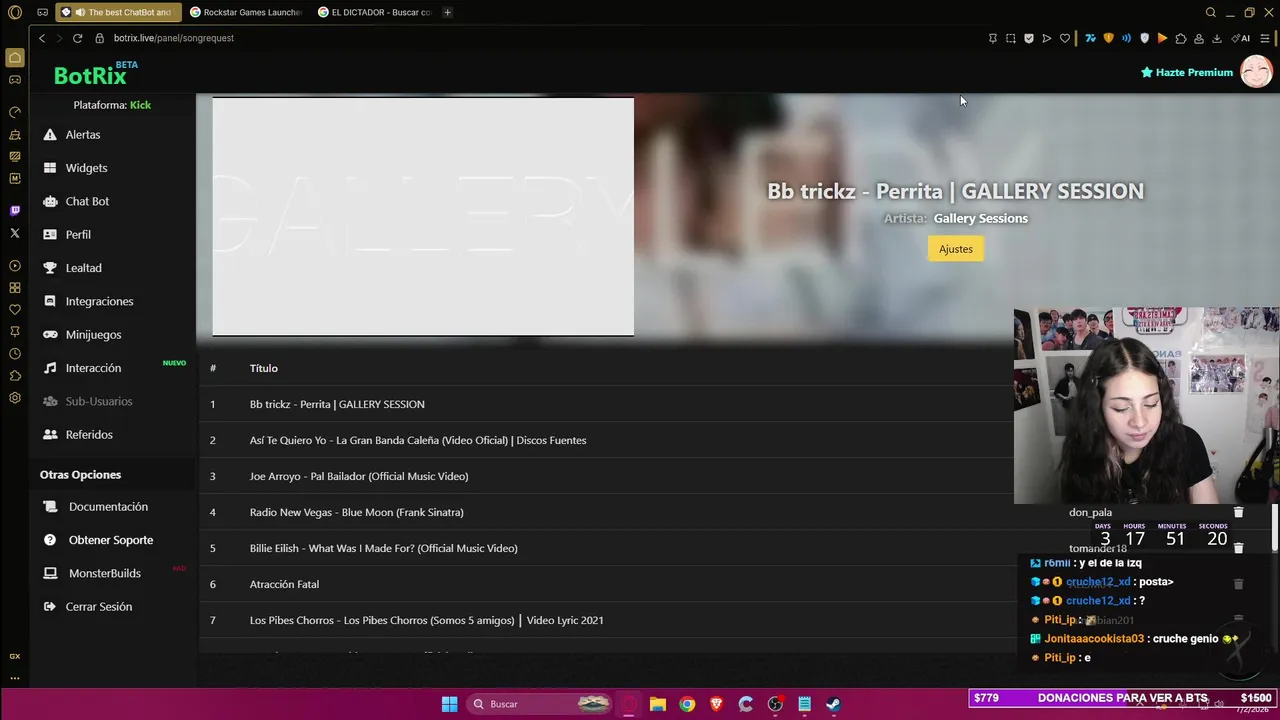Open Widgets in BotRix sidebar
This screenshot has width=1280, height=720.
pos(86,168)
